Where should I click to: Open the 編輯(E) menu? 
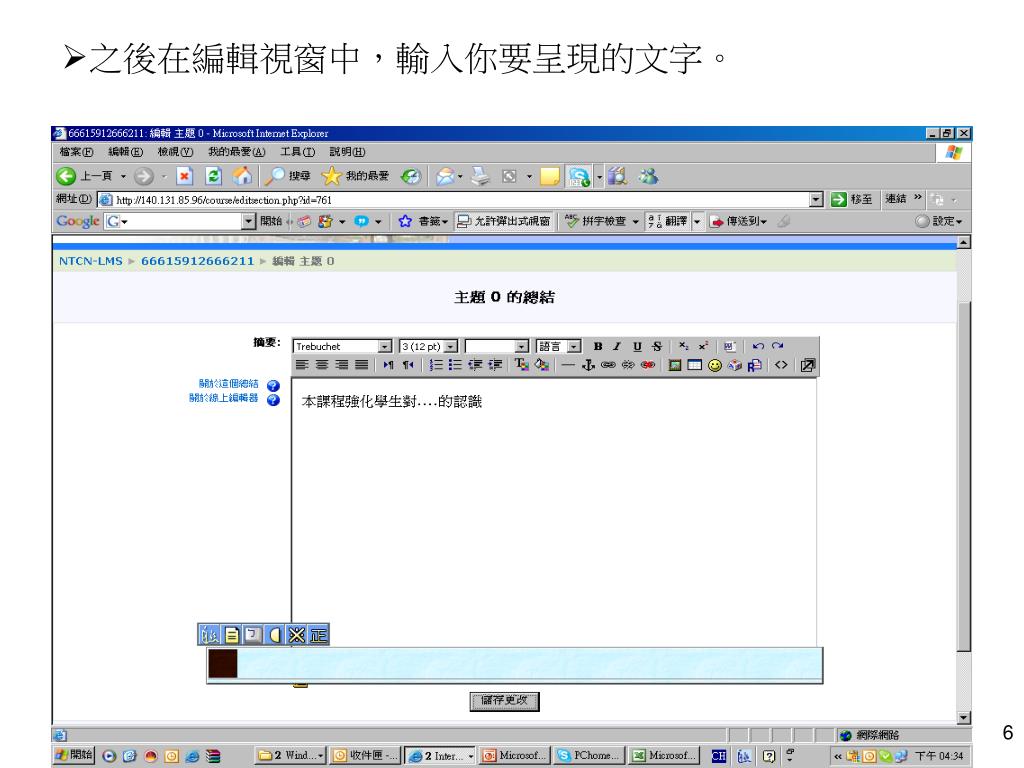pyautogui.click(x=125, y=152)
